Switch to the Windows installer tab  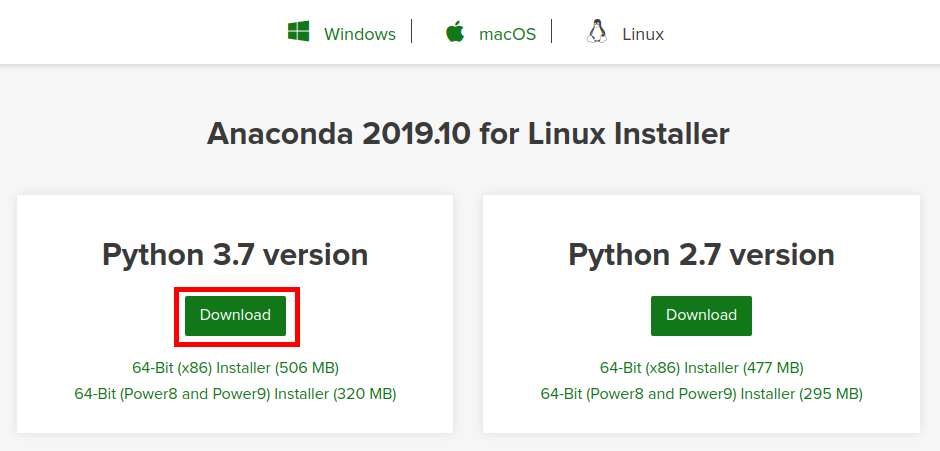click(359, 34)
